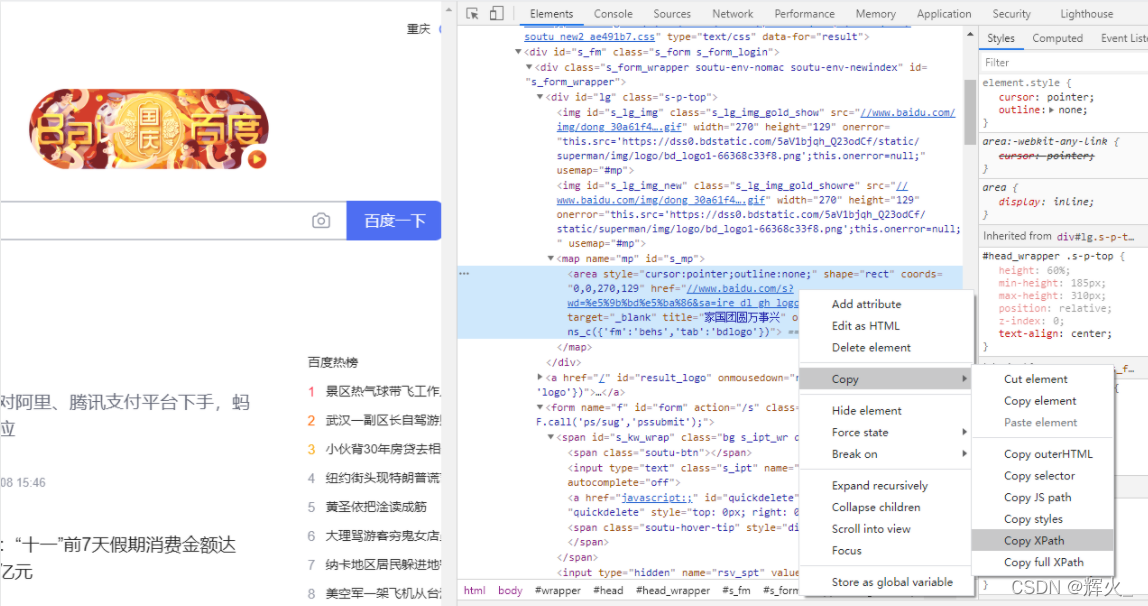Open the soutu_new2 css stylesheet link
This screenshot has width=1148, height=606.
(x=589, y=37)
